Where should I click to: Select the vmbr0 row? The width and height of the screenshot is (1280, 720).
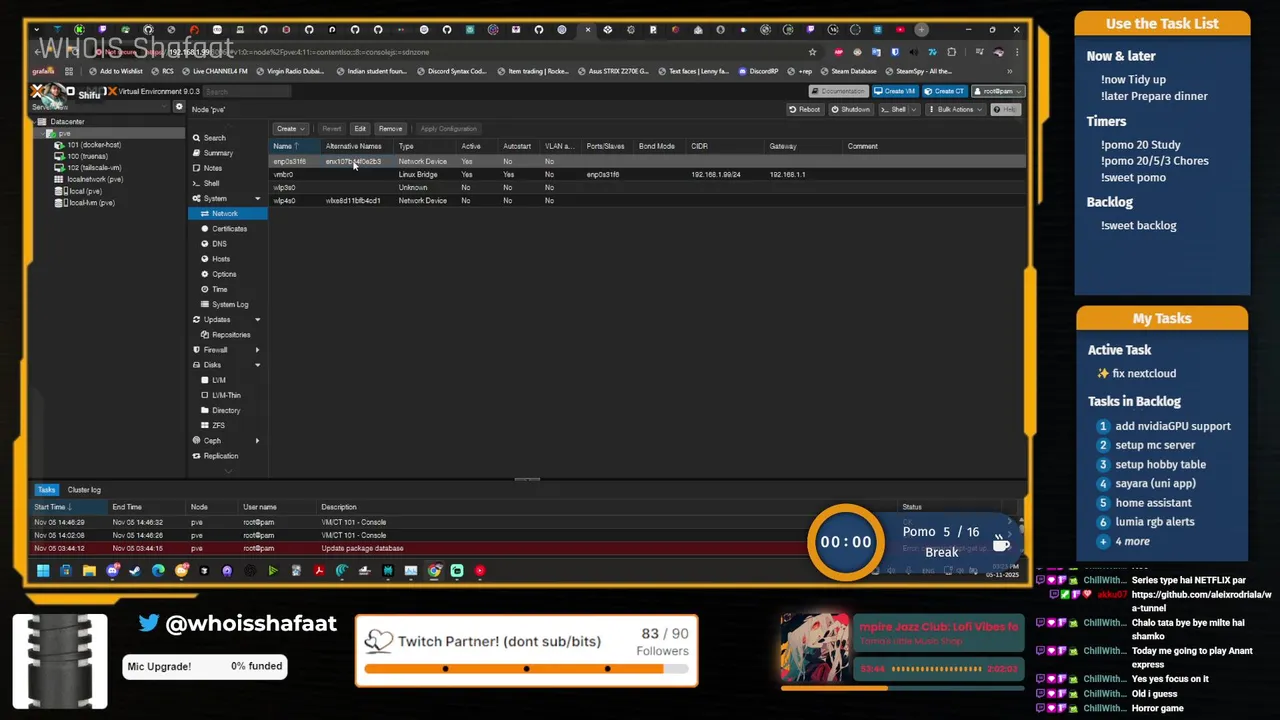[648, 175]
